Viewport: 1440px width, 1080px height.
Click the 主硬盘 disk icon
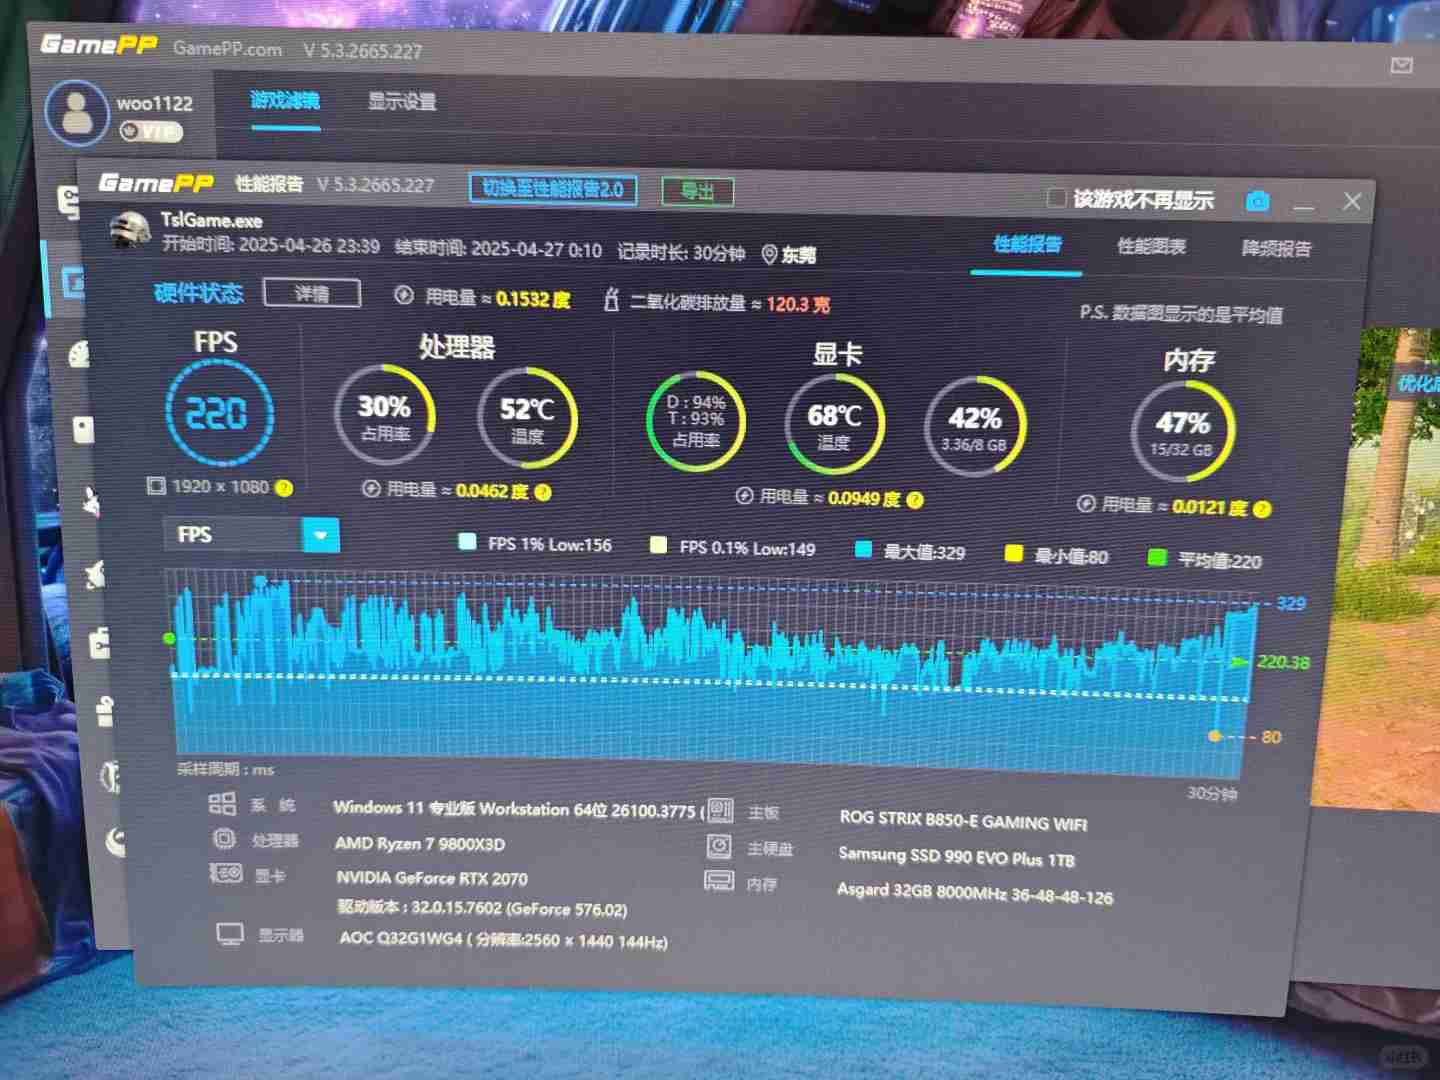click(x=719, y=846)
